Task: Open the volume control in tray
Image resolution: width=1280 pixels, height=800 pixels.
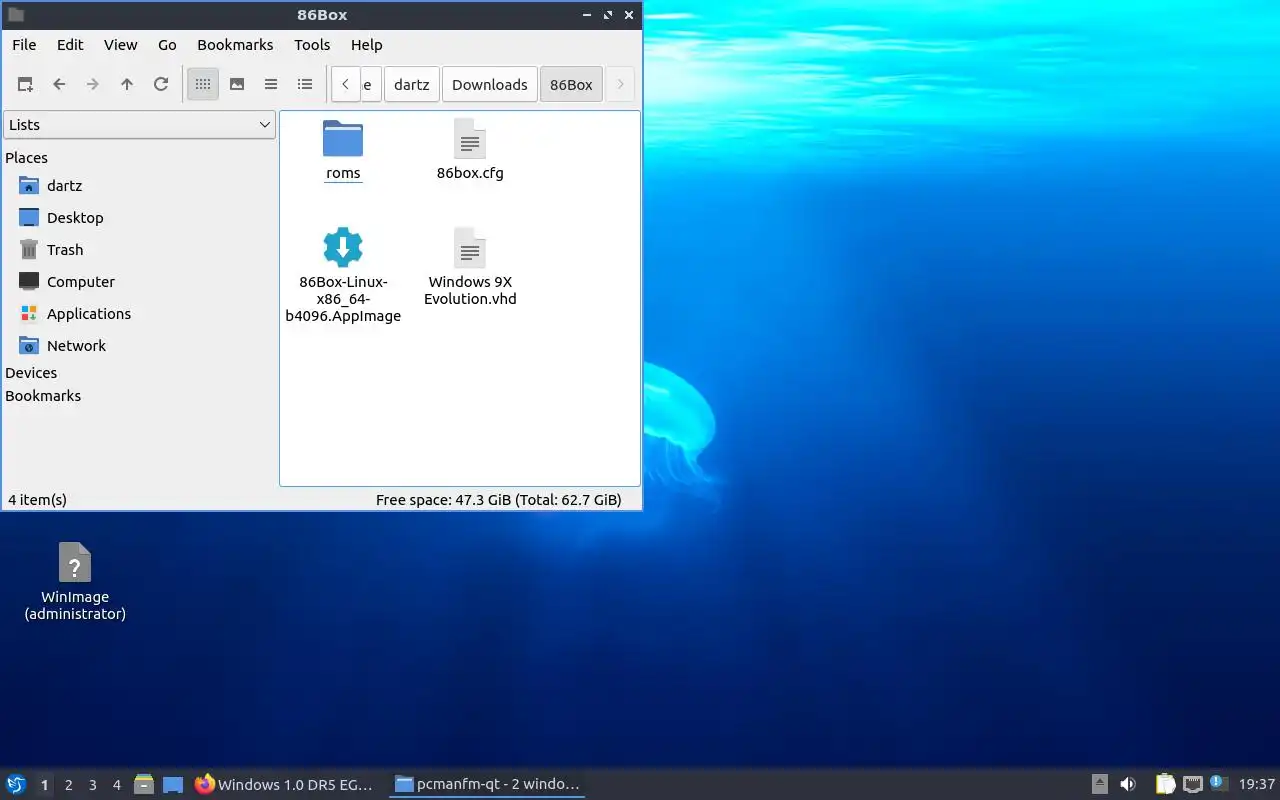Action: (x=1128, y=785)
